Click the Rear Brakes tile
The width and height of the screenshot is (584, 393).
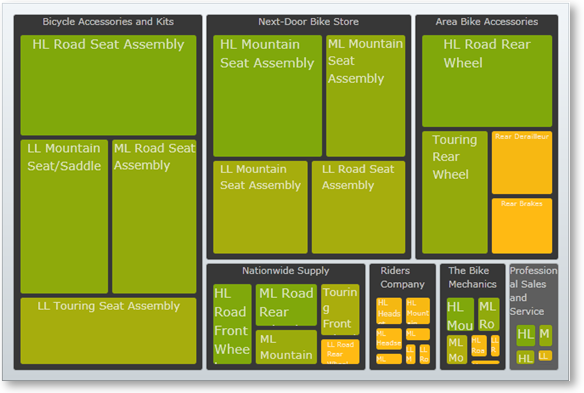[x=522, y=226]
